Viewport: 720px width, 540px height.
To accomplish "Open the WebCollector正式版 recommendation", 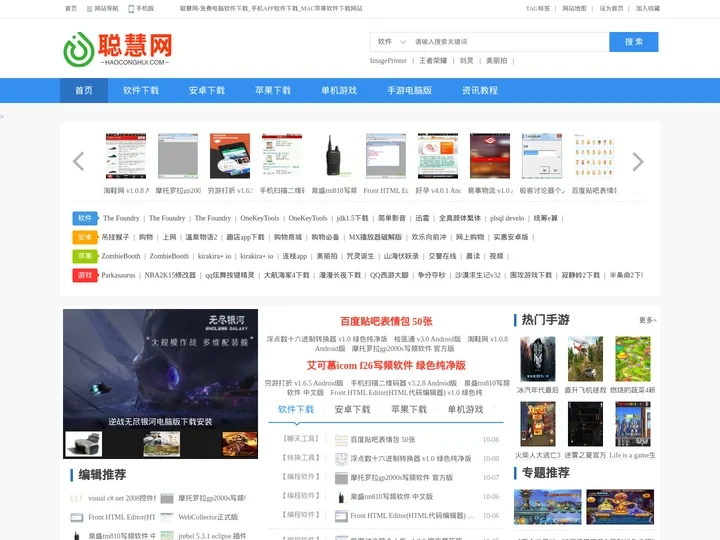I will [208, 517].
